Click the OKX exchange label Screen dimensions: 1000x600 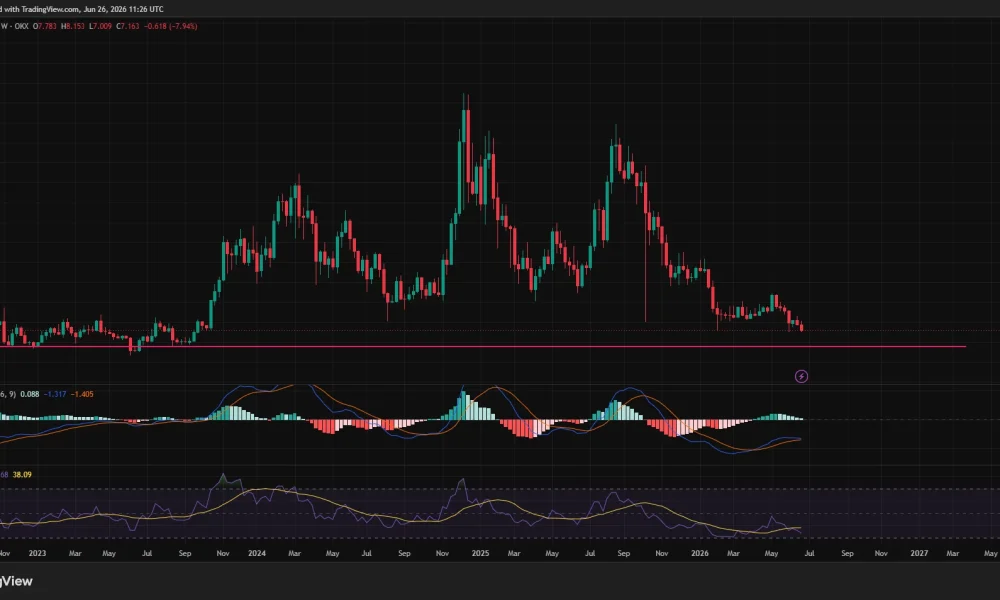tap(21, 26)
